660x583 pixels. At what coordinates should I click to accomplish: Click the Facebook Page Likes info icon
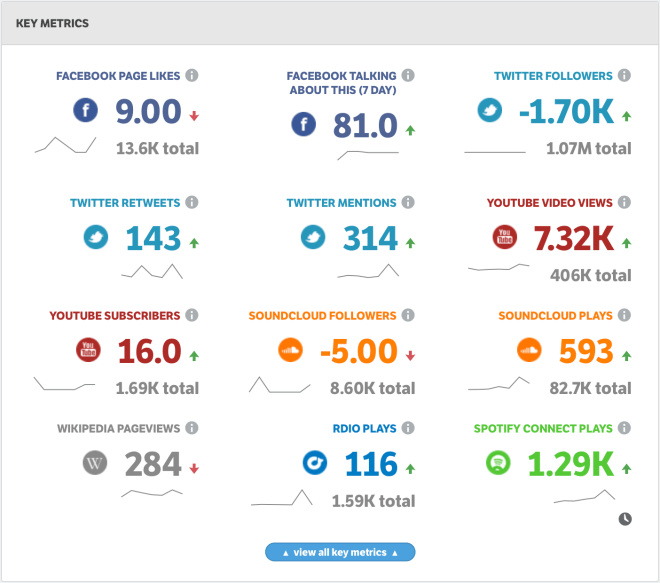192,75
